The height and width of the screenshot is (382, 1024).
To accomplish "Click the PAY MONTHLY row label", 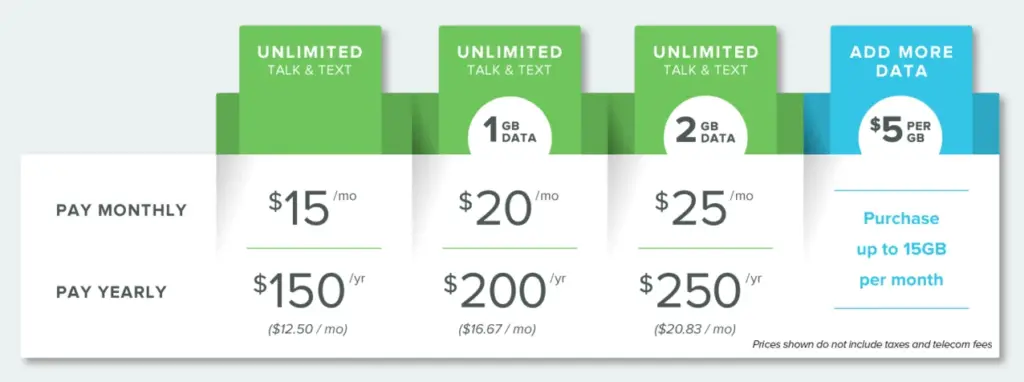I will coord(121,210).
